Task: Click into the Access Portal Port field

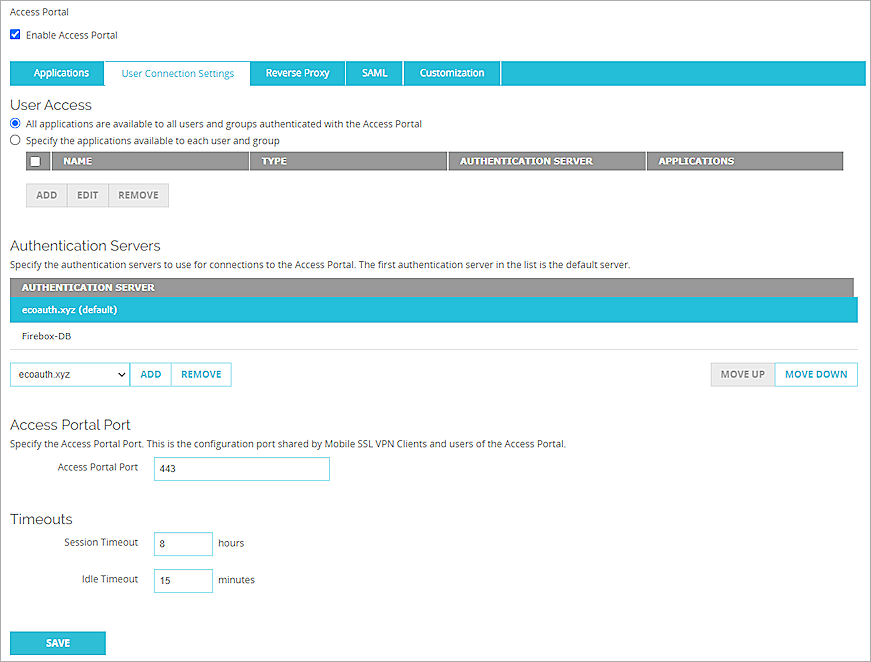Action: 241,468
